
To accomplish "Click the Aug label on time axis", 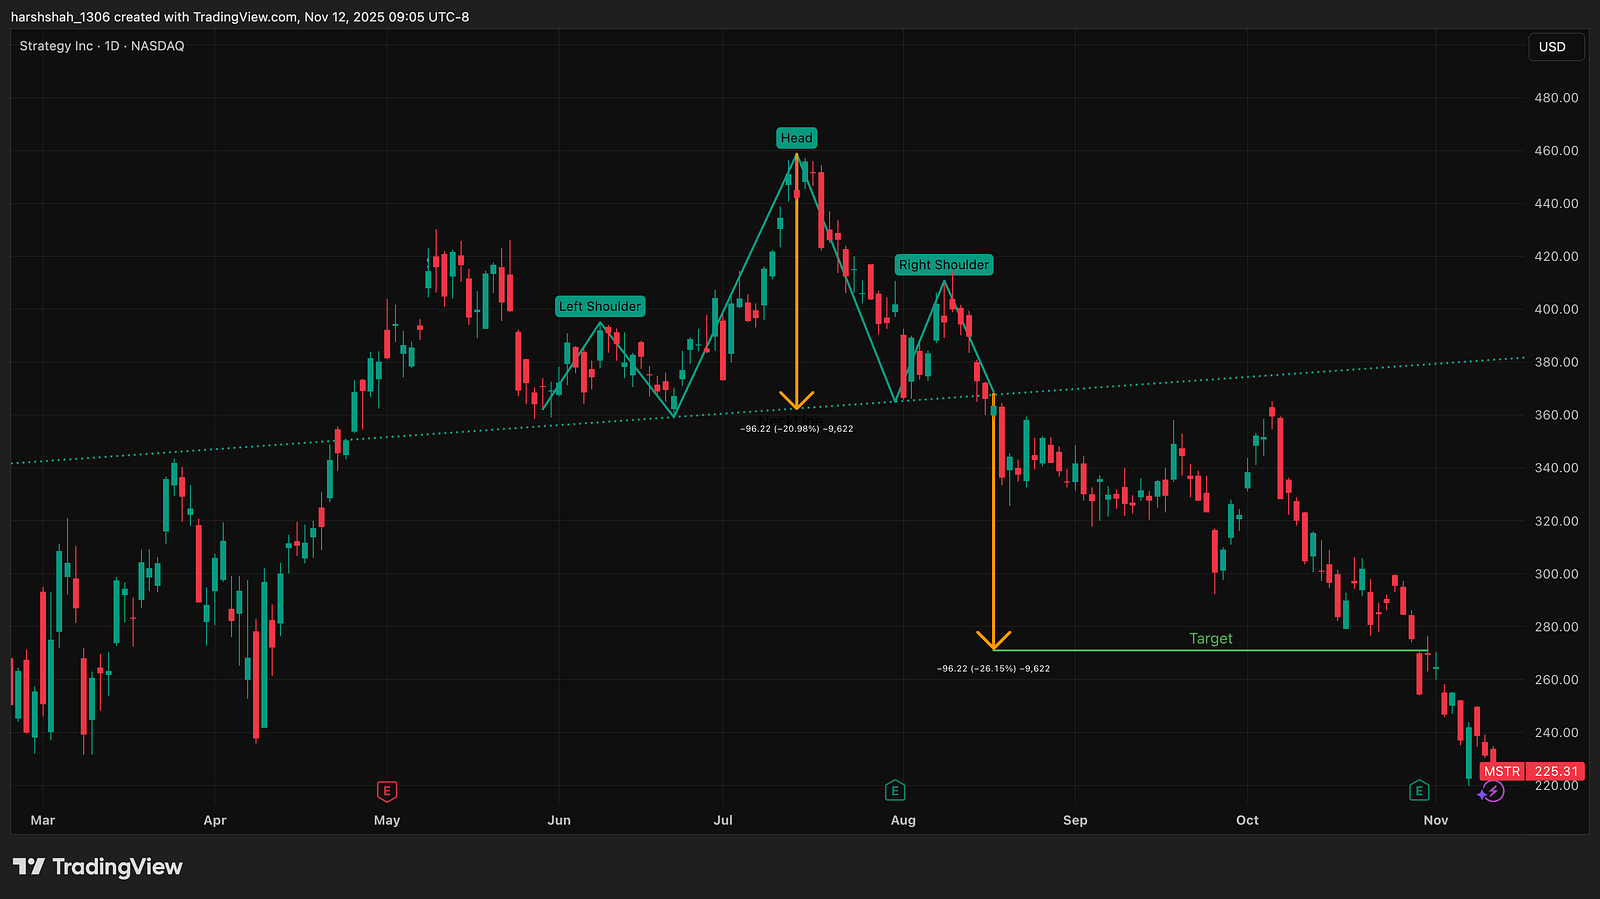I will 903,821.
